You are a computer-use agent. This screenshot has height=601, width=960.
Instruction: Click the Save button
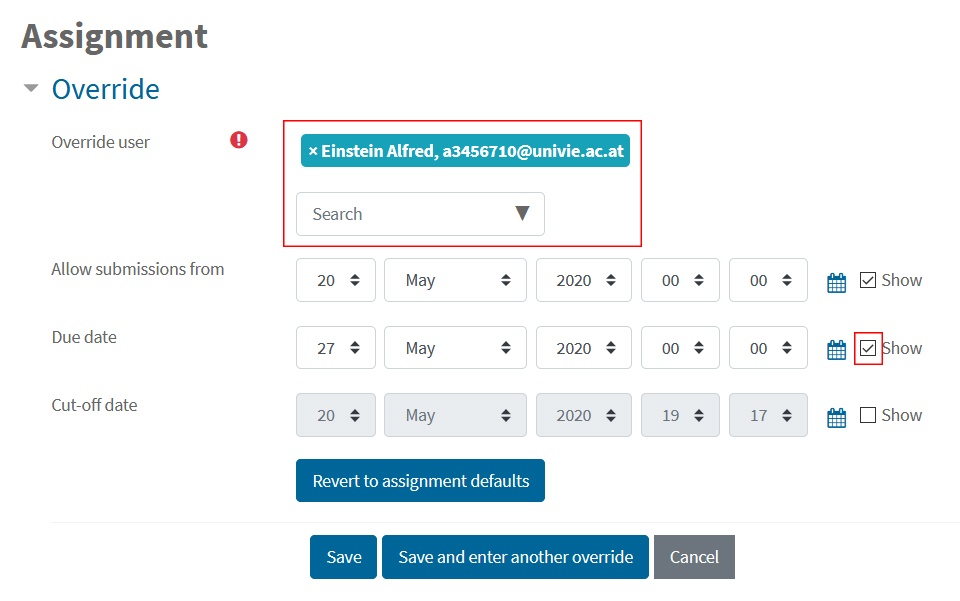pos(343,557)
